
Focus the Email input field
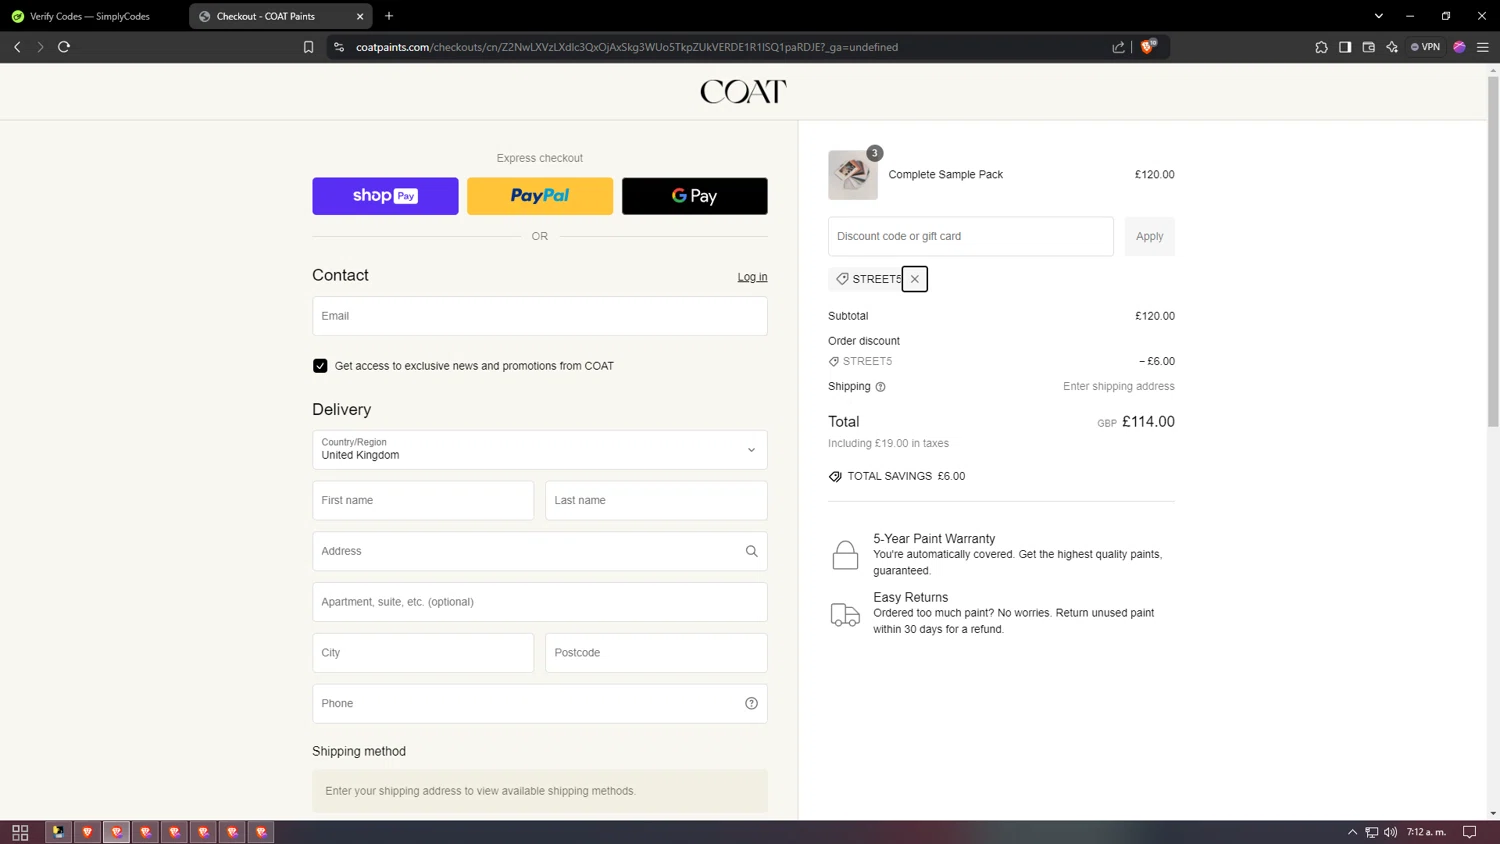click(540, 316)
